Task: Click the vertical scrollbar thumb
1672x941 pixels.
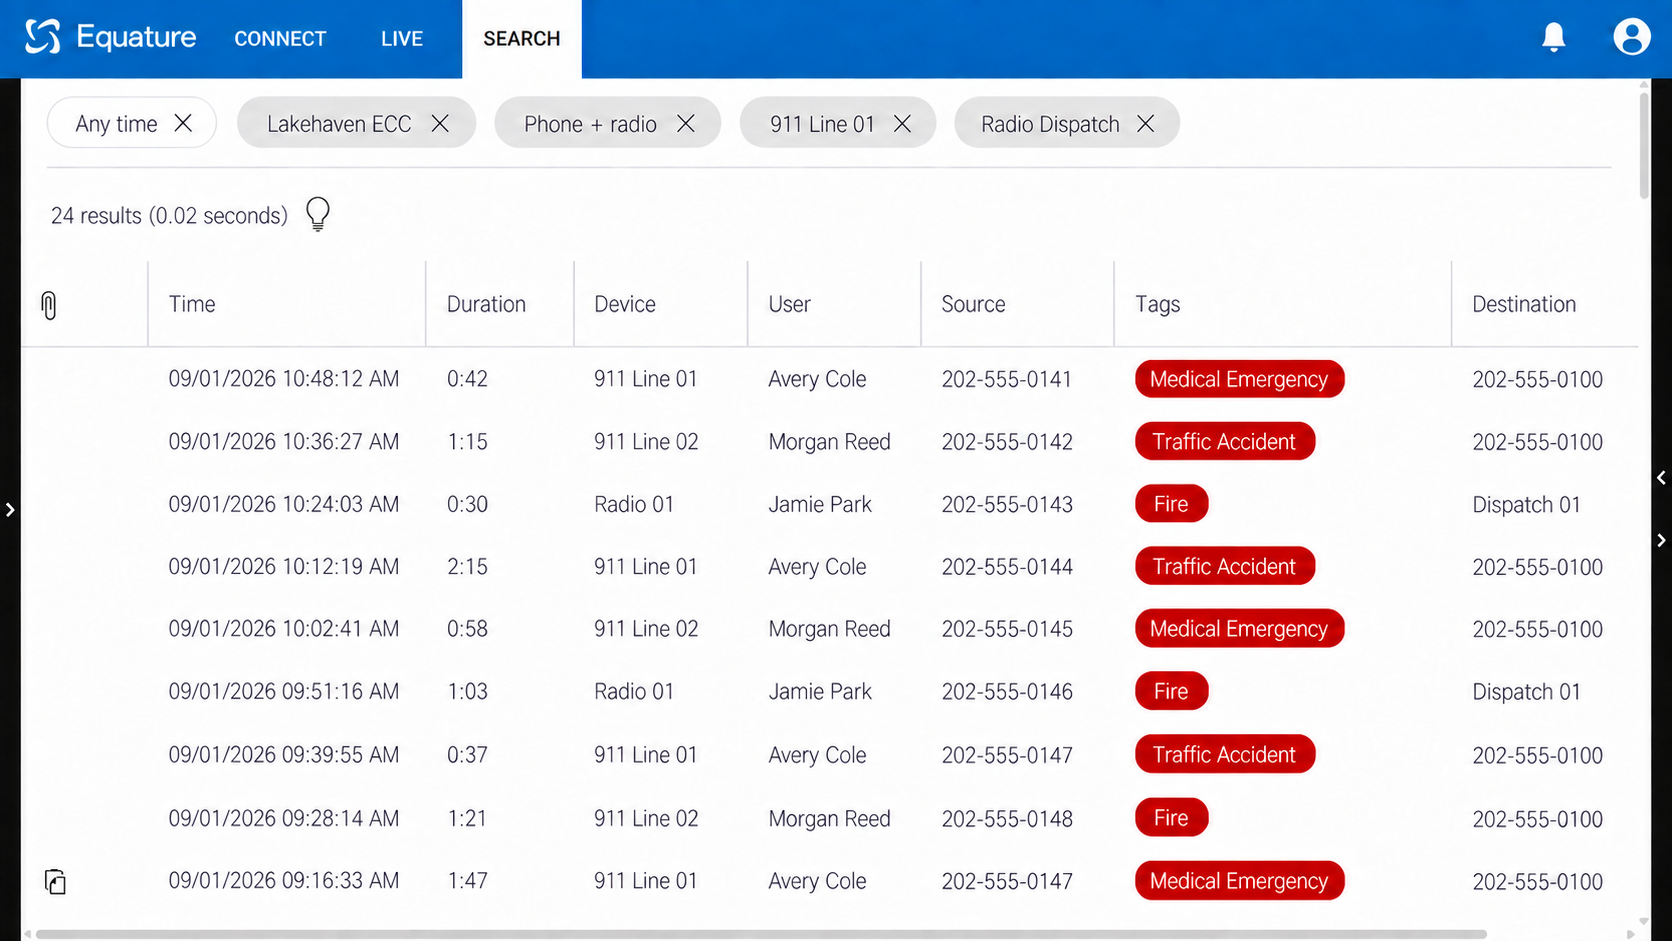Action: (x=1644, y=145)
